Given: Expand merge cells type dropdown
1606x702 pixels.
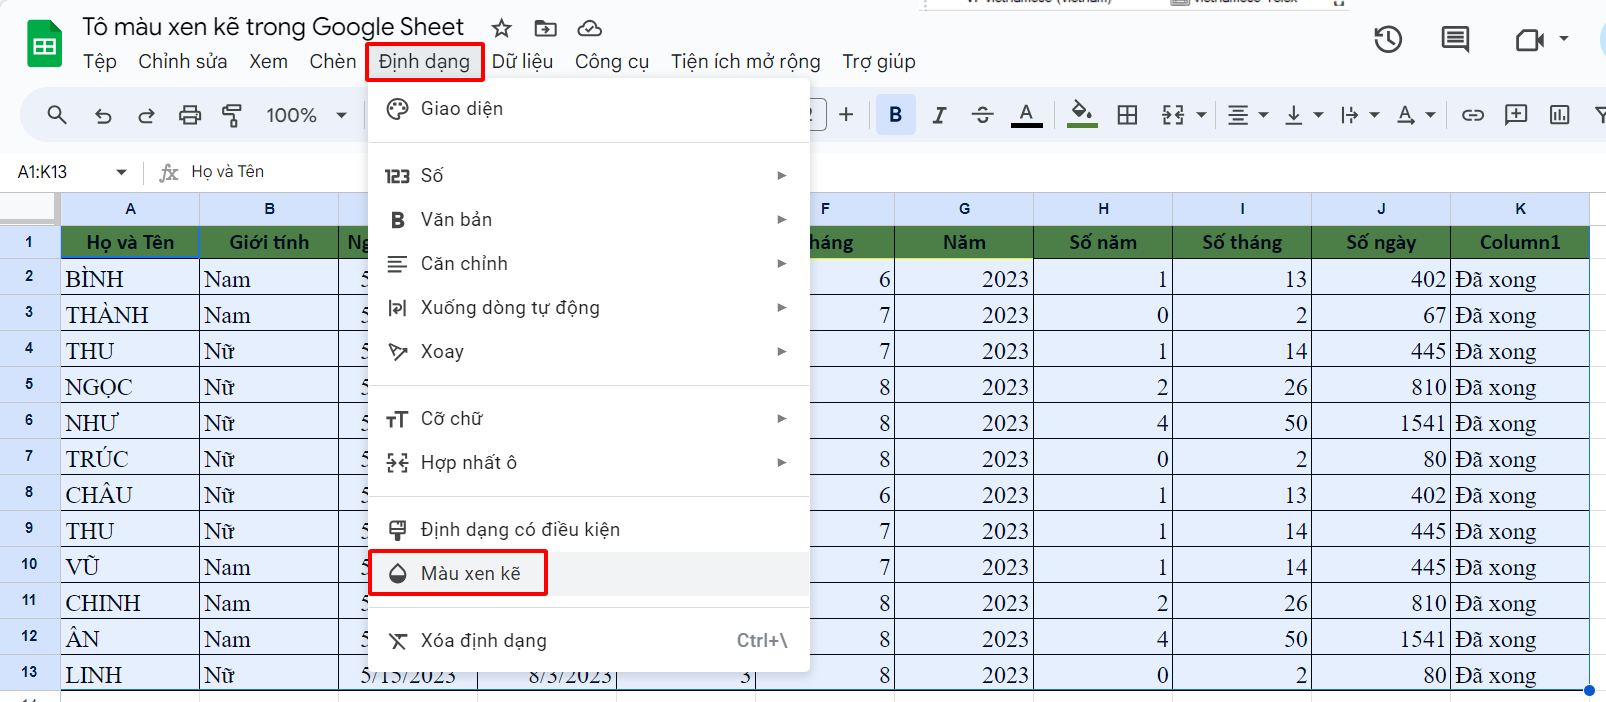Looking at the screenshot, I should pyautogui.click(x=1201, y=115).
